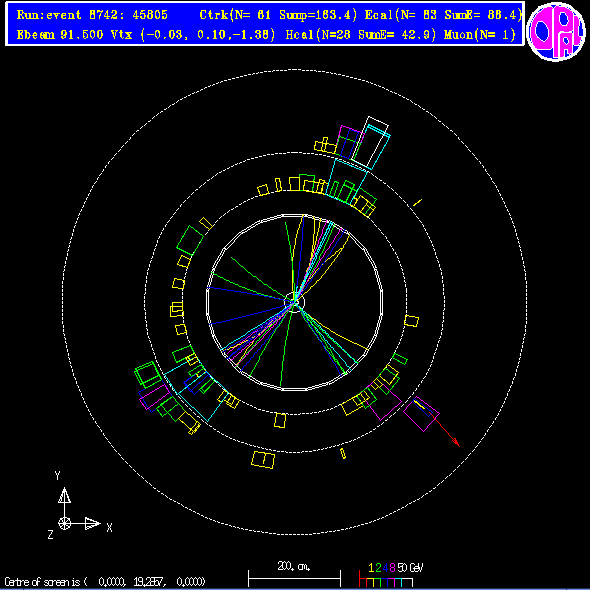The width and height of the screenshot is (590, 590).
Task: Click the Ctrk track summary text
Action: pyautogui.click(x=278, y=15)
